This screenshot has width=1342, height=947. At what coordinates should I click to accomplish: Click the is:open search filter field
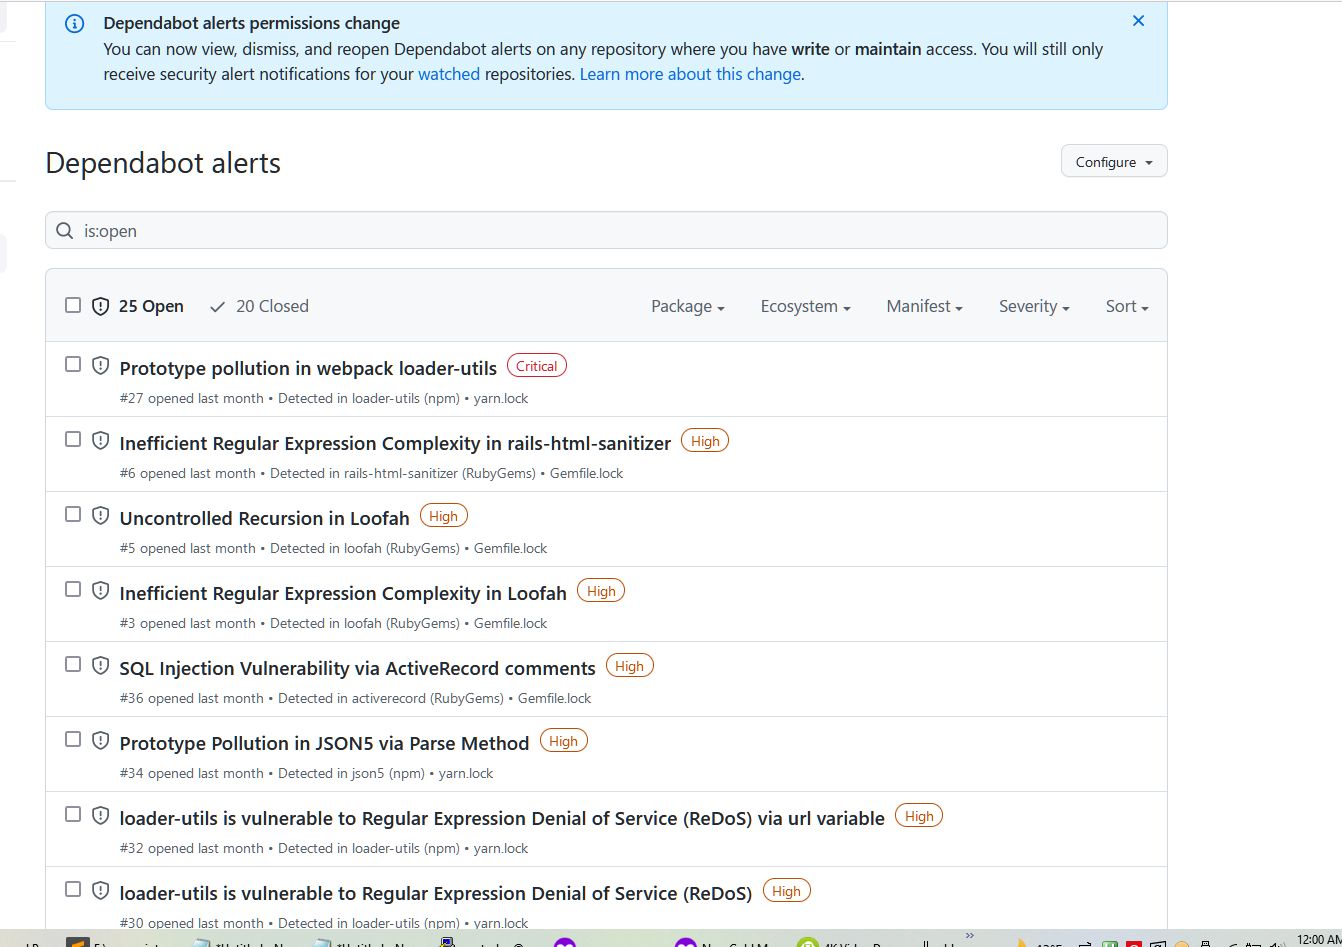(x=606, y=230)
